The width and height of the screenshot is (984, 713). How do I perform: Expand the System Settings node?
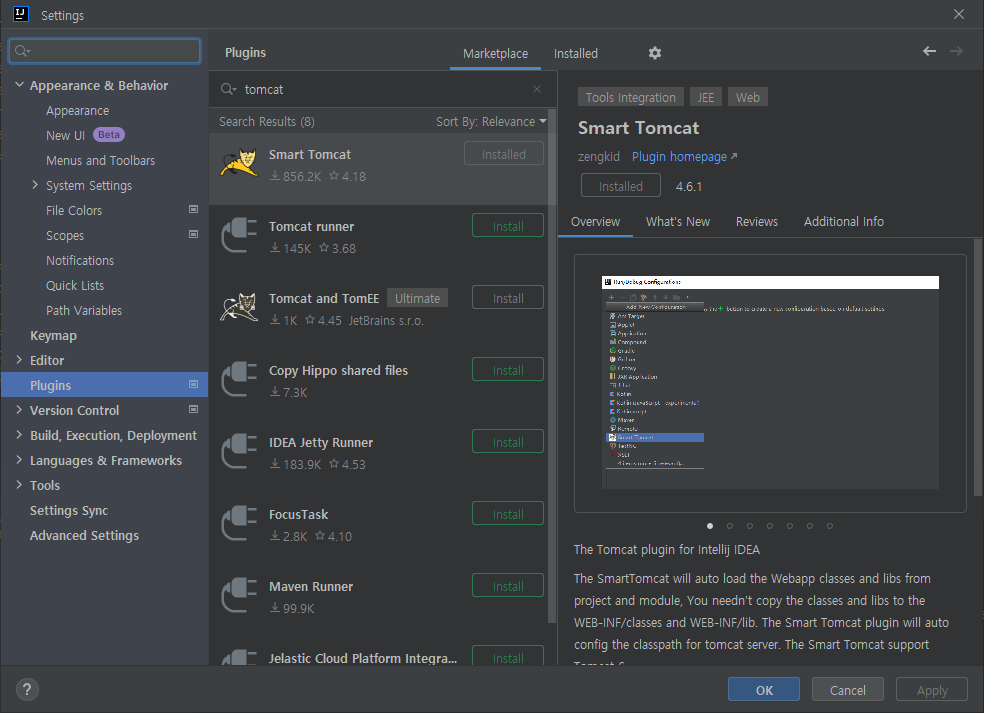(35, 185)
